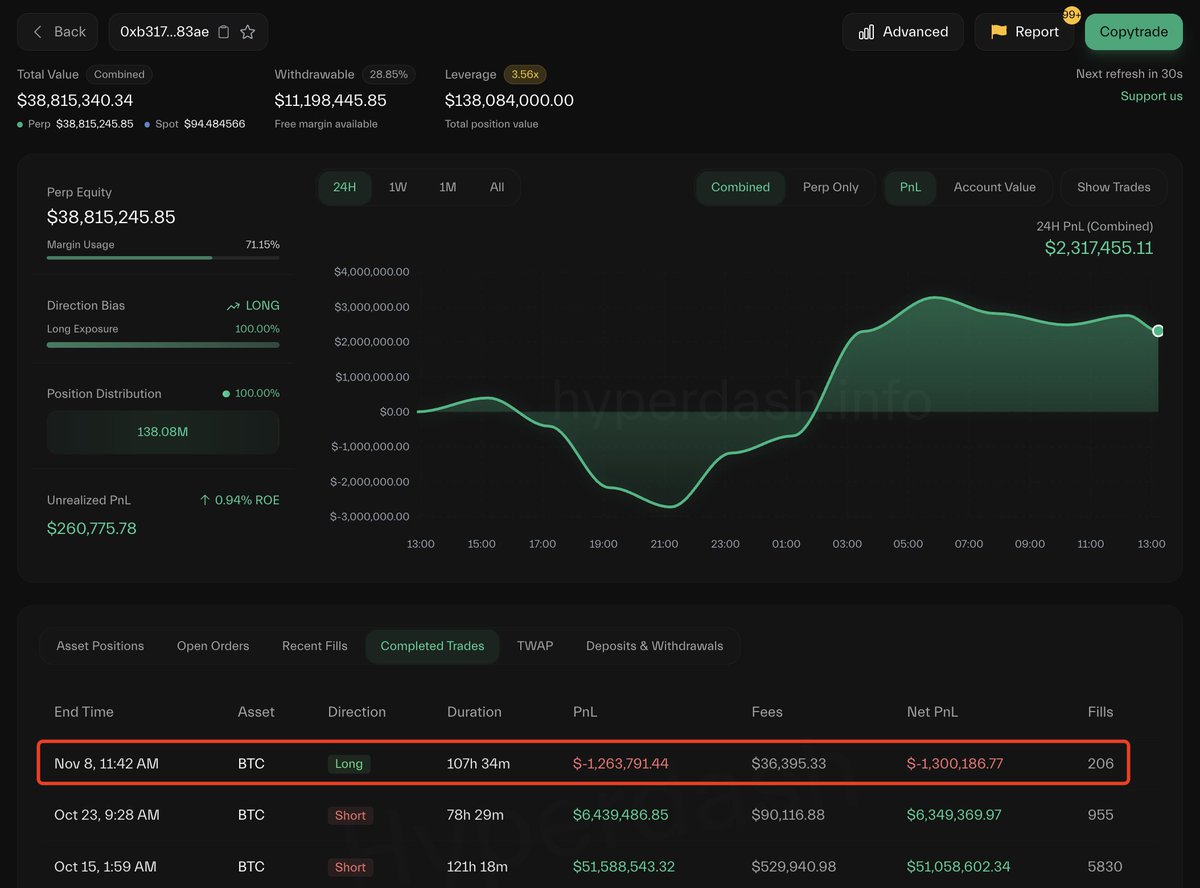Screen dimensions: 1200x888
Task: Star this wallet address as favorite
Action: (248, 32)
